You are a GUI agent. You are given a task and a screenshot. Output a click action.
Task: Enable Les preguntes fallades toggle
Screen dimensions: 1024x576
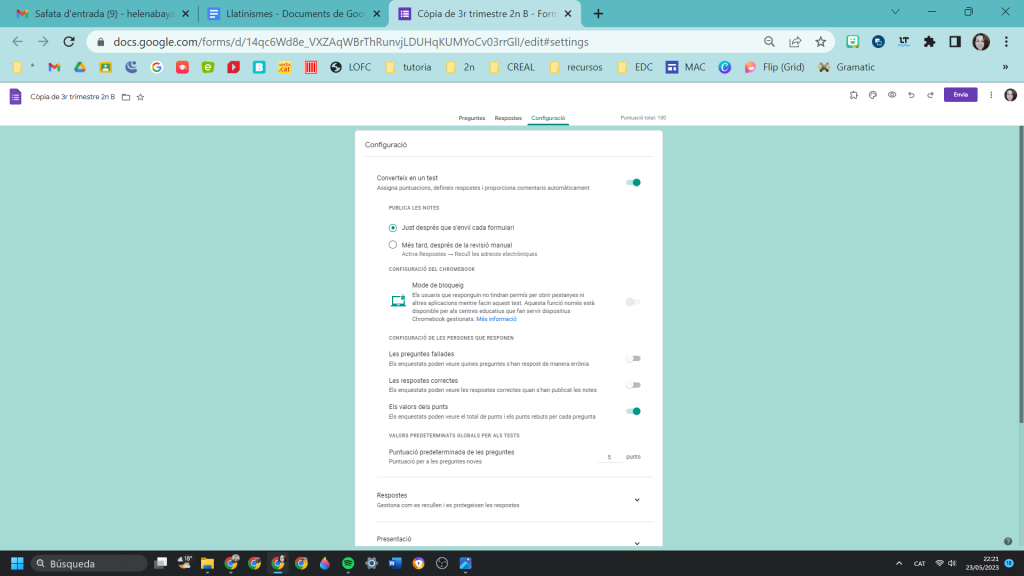tap(632, 358)
